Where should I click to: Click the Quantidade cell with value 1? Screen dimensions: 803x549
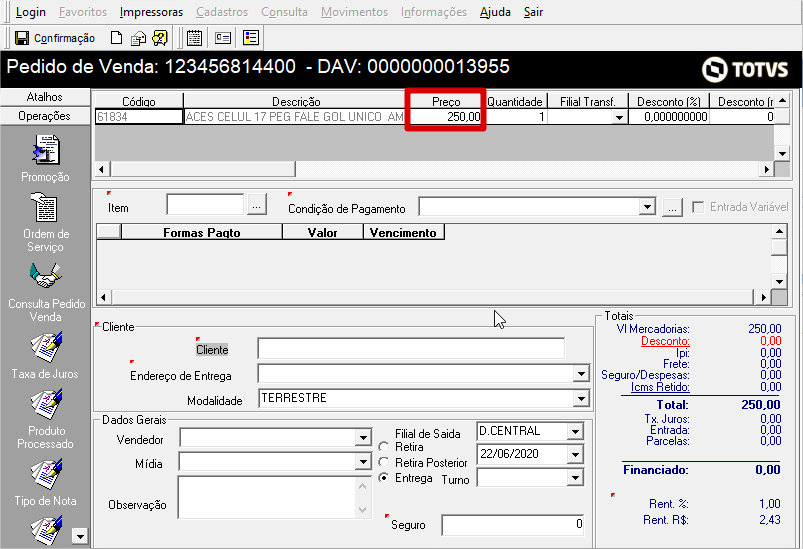tap(516, 117)
